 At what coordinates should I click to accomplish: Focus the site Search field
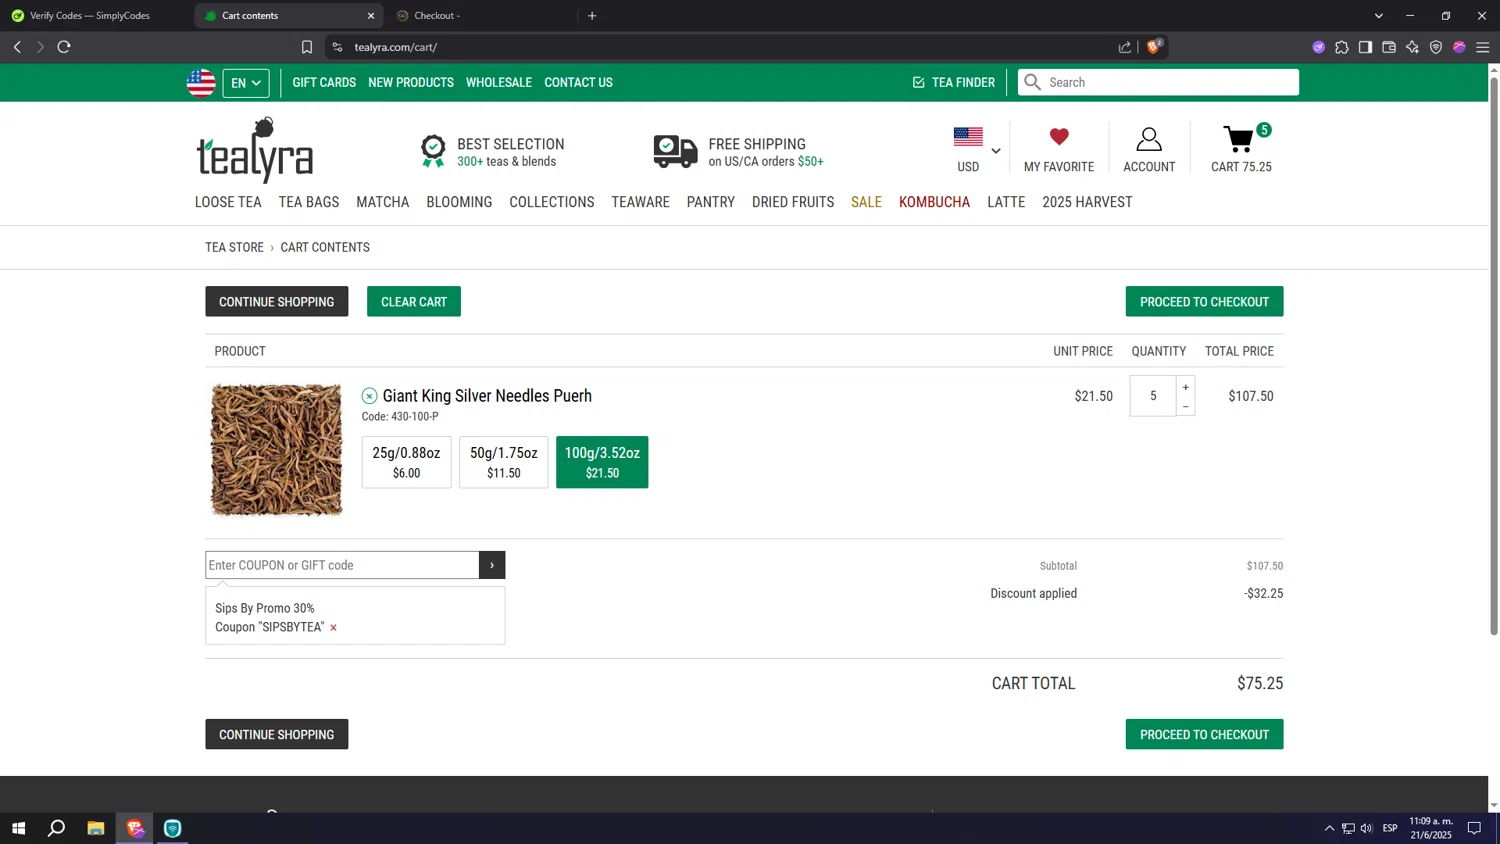point(1158,82)
